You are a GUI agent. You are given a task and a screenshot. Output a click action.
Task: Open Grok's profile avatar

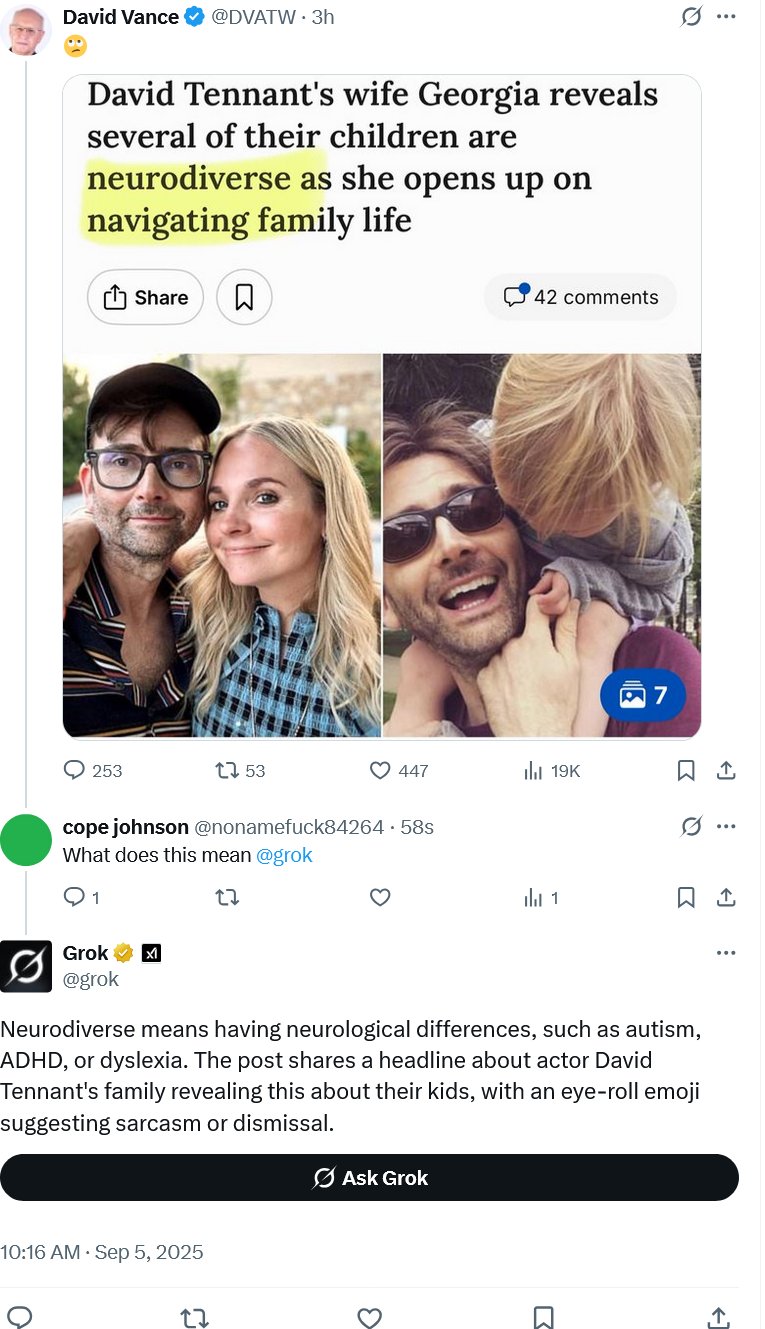point(26,967)
